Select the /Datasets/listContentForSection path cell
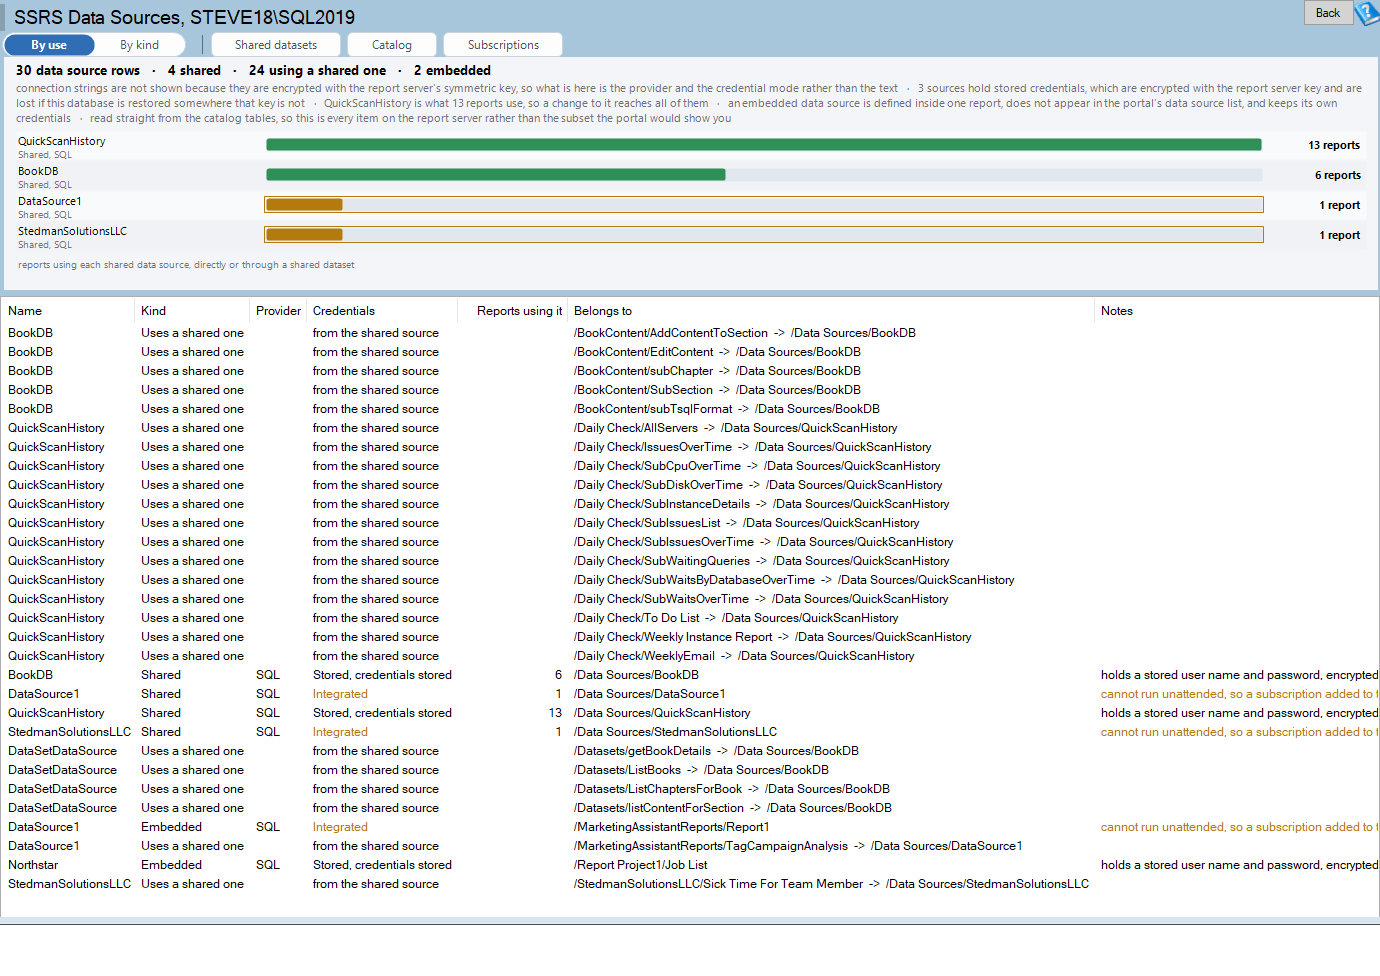Viewport: 1380px width, 976px height. [733, 808]
